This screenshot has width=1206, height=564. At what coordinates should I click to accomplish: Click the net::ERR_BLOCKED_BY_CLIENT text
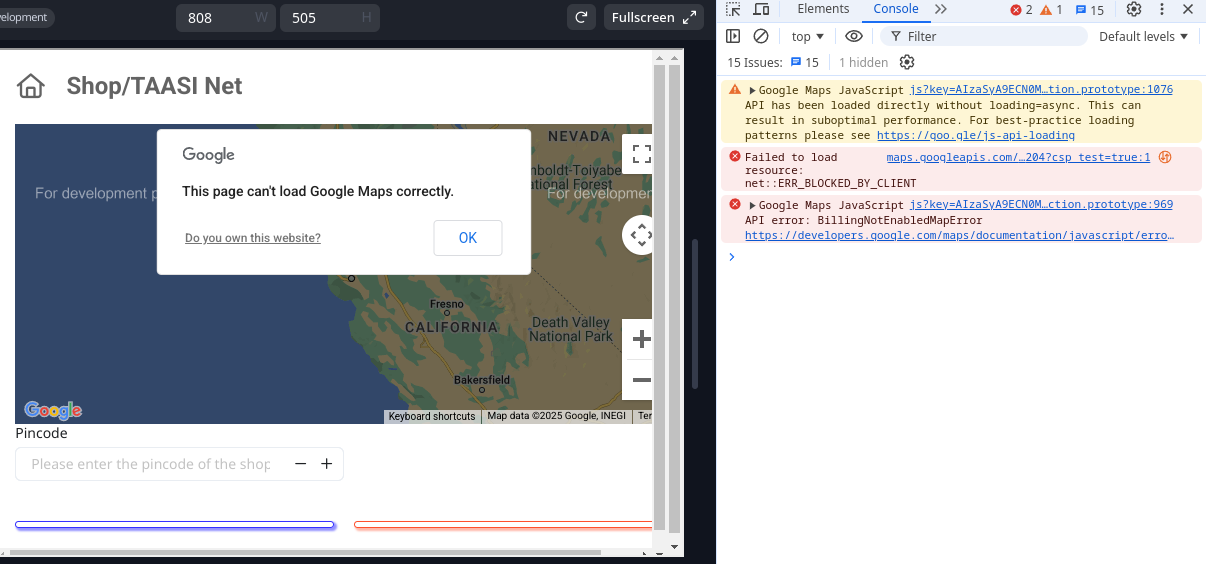[830, 183]
